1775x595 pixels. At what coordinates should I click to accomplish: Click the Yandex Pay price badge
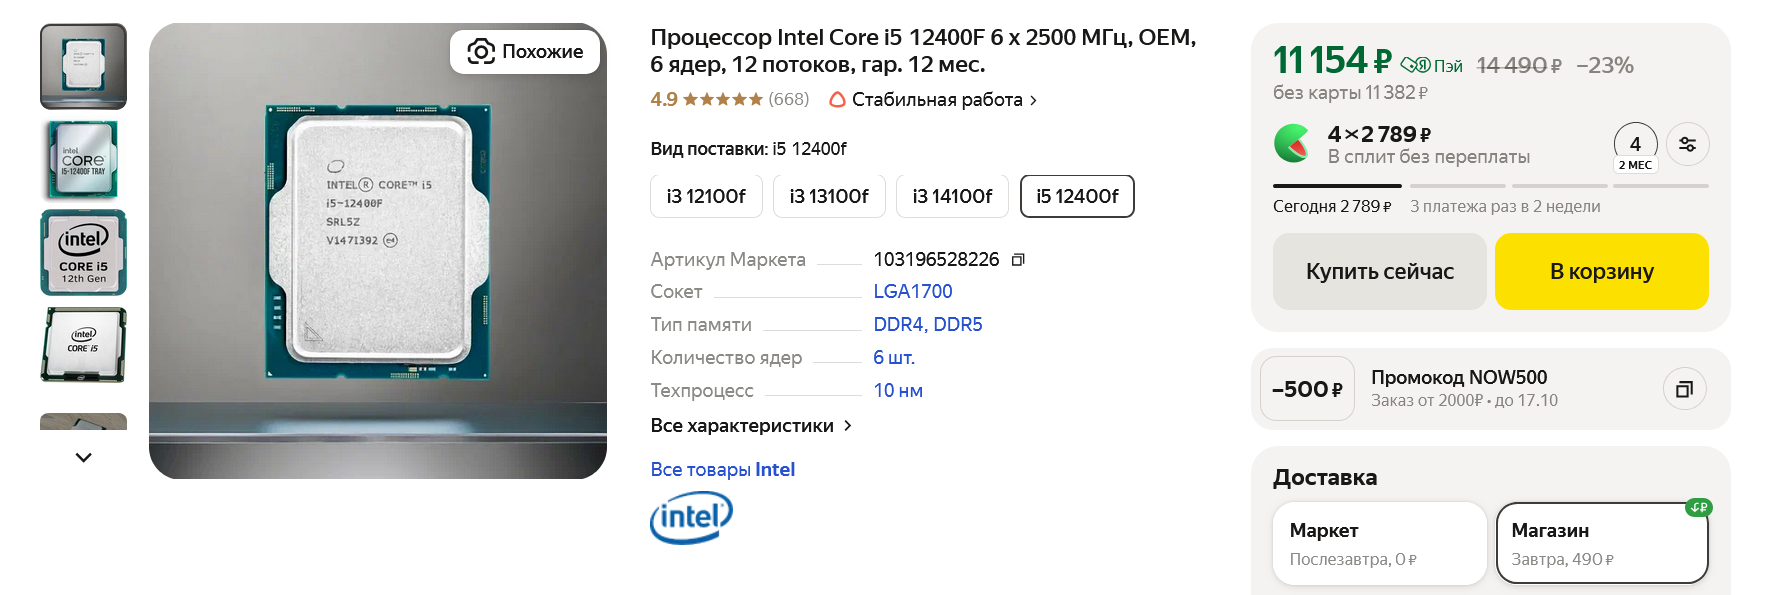click(x=1431, y=66)
